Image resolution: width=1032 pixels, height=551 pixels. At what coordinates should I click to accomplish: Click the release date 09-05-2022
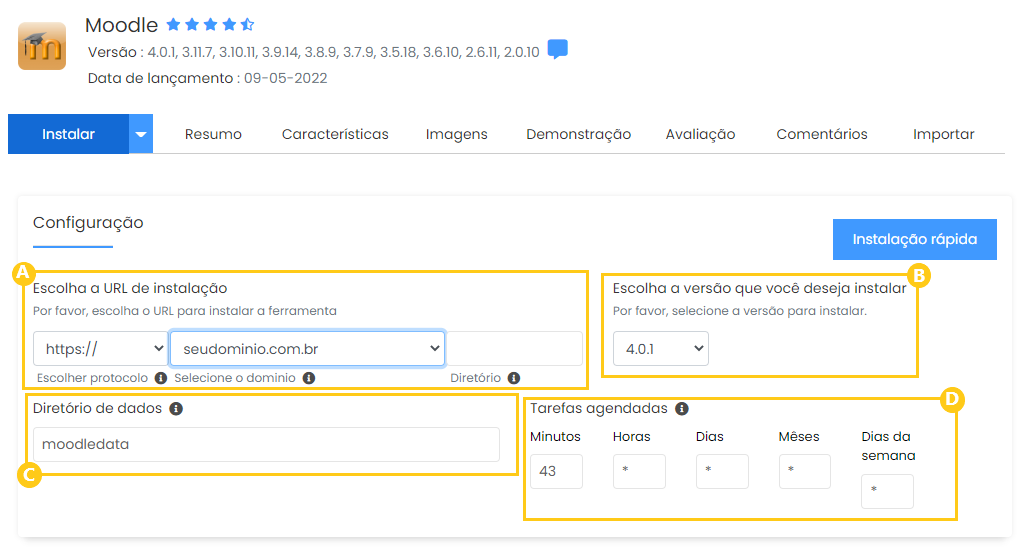click(286, 78)
